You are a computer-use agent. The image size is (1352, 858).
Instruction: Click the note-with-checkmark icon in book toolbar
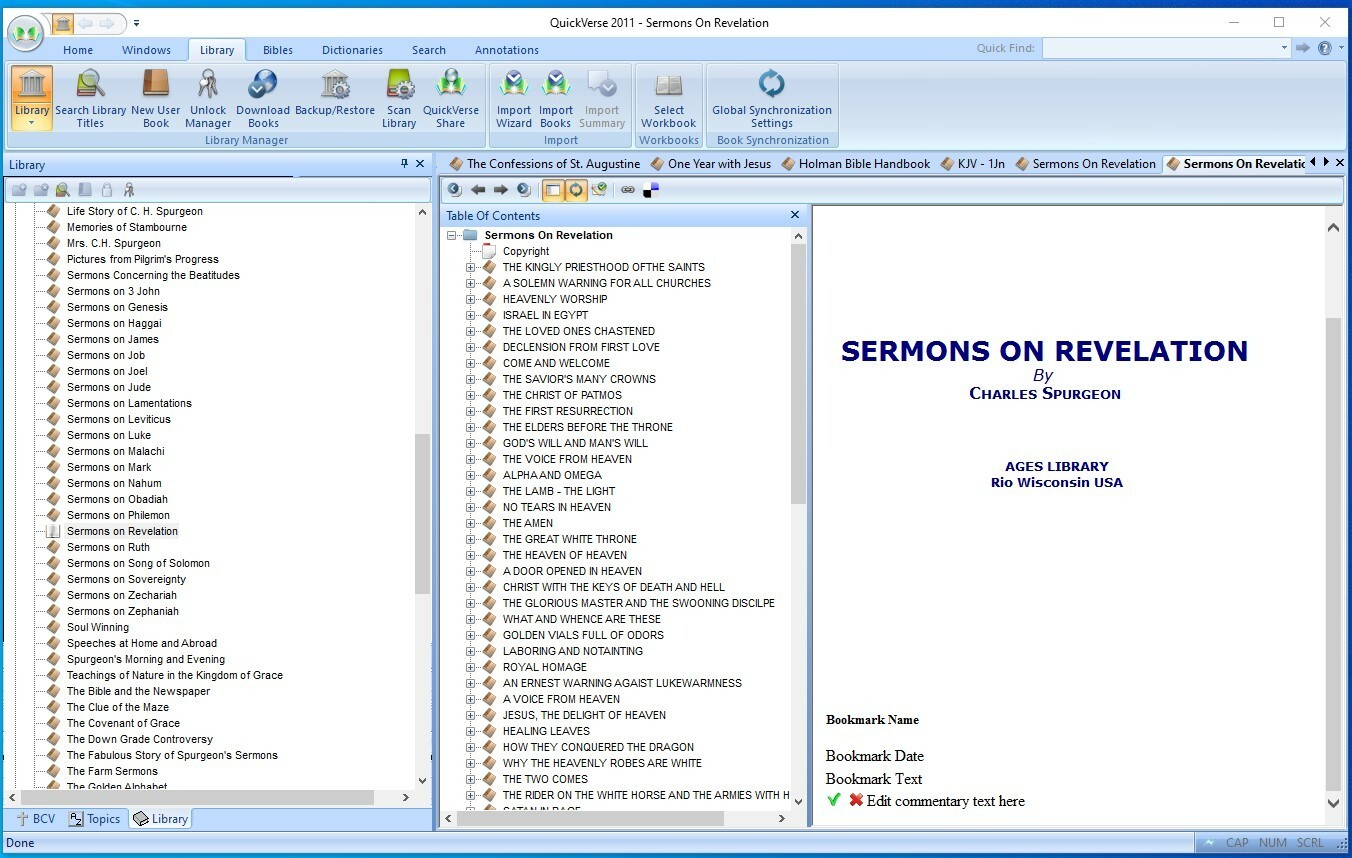[x=599, y=189]
